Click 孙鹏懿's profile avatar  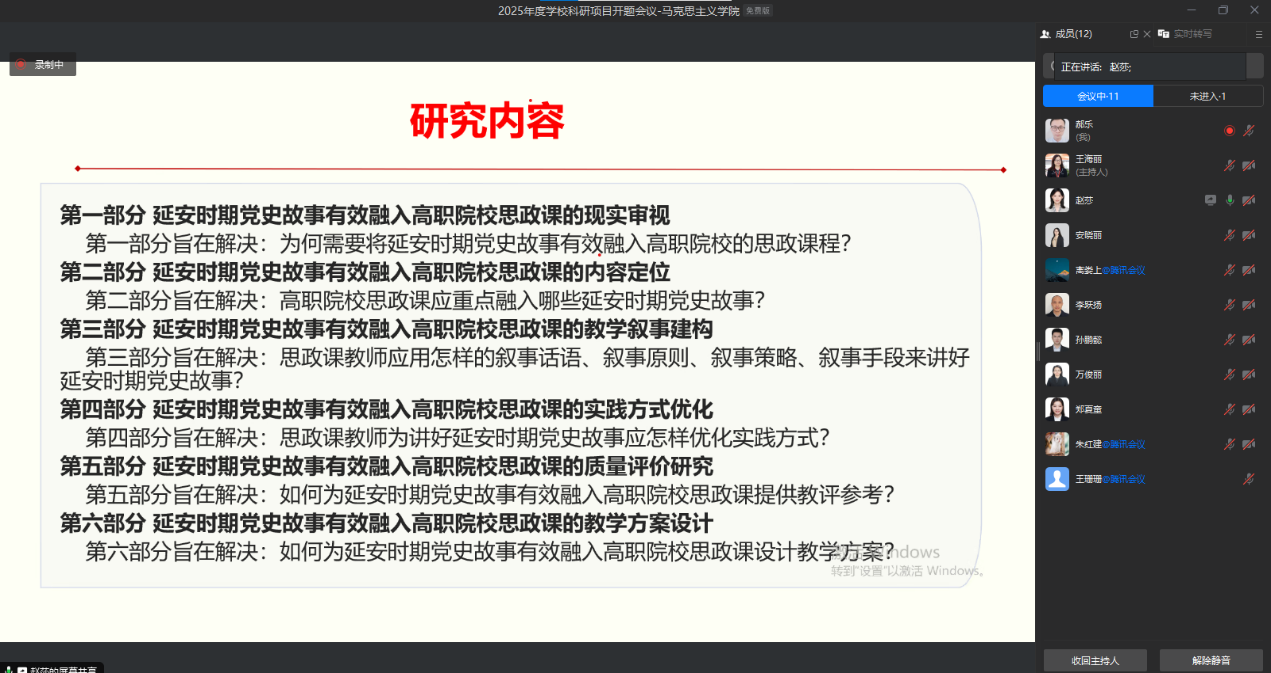[x=1057, y=340]
